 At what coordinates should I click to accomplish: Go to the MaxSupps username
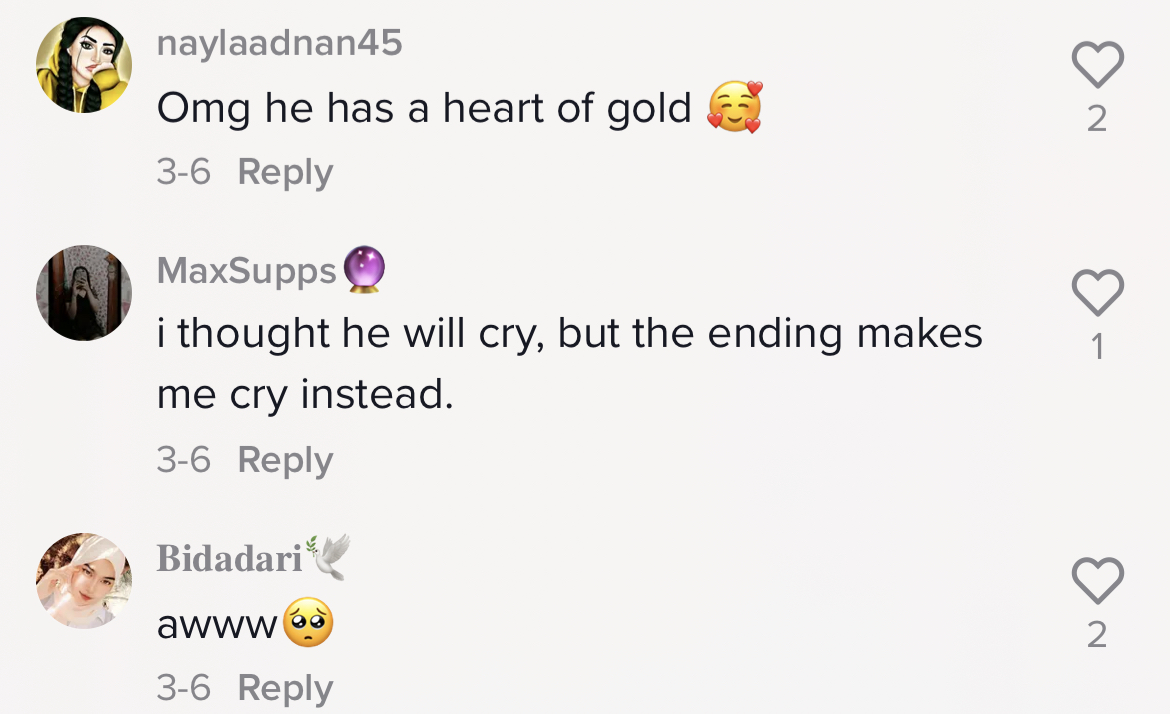[246, 270]
